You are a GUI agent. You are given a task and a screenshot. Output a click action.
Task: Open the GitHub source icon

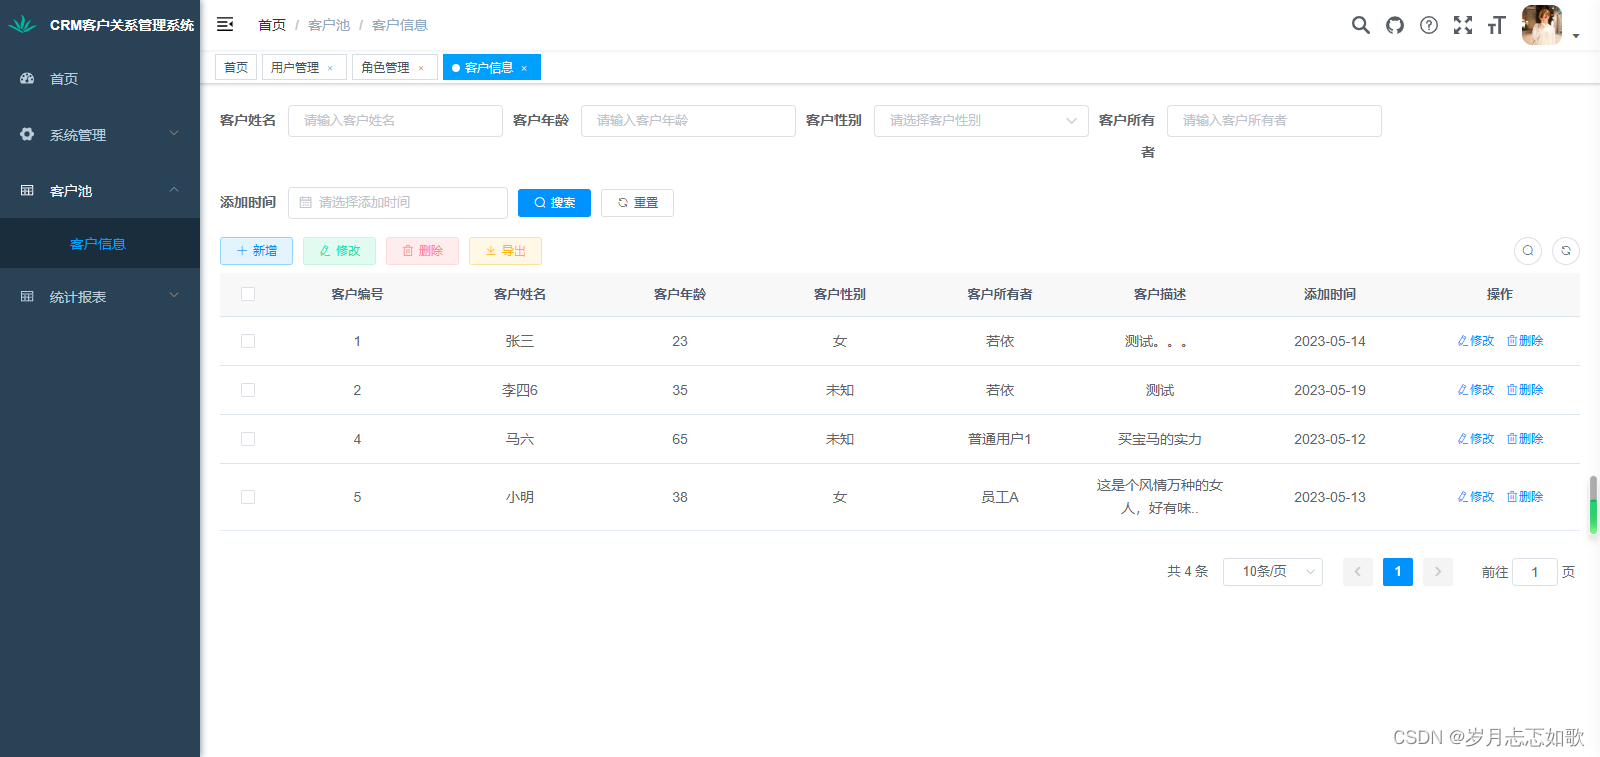(x=1394, y=25)
